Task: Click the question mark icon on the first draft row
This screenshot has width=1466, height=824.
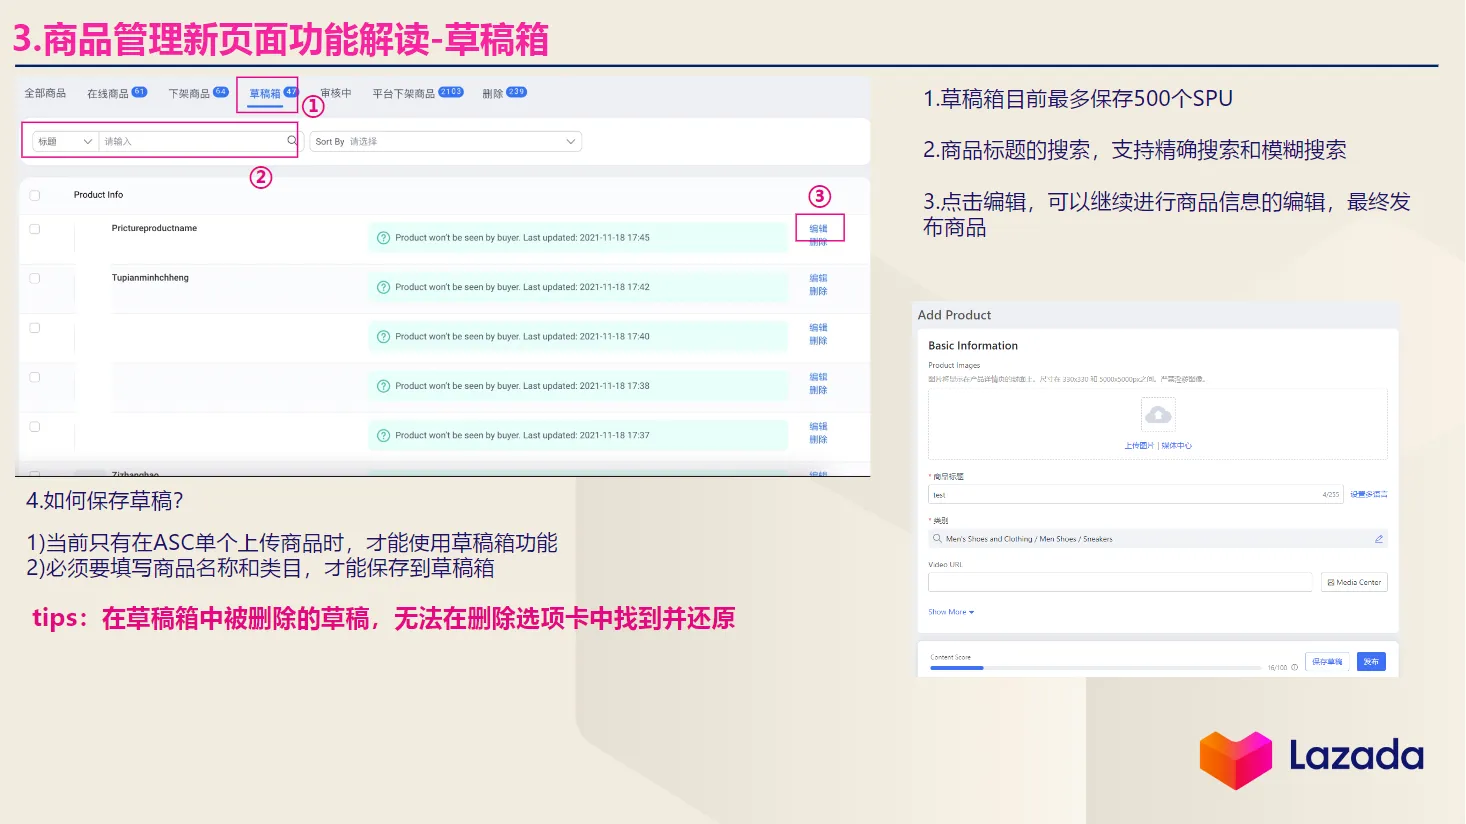Action: click(383, 237)
